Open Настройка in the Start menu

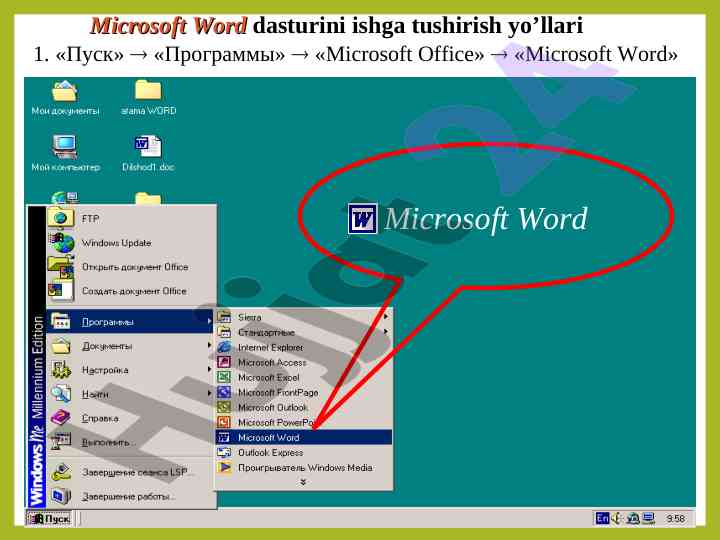105,370
